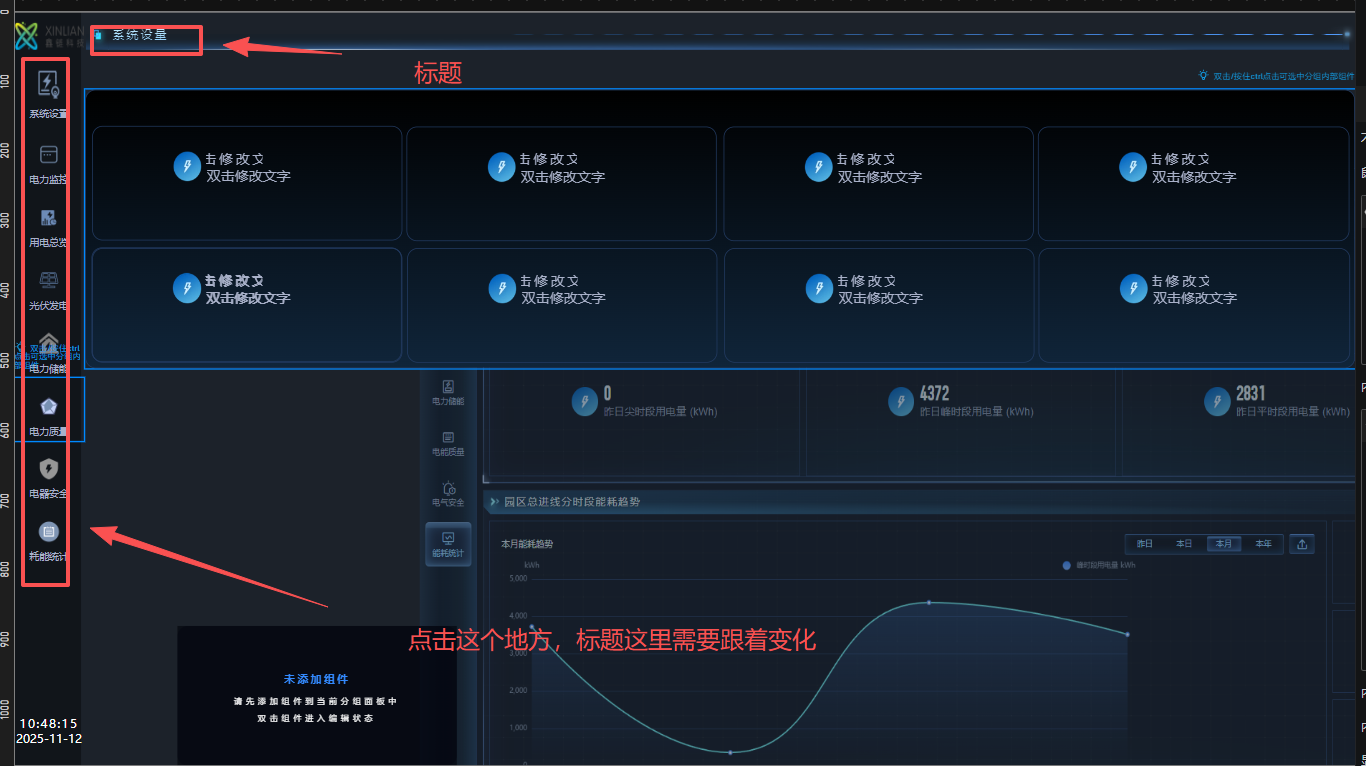Open 耗能统计 in the outer left sidebar

pos(48,532)
